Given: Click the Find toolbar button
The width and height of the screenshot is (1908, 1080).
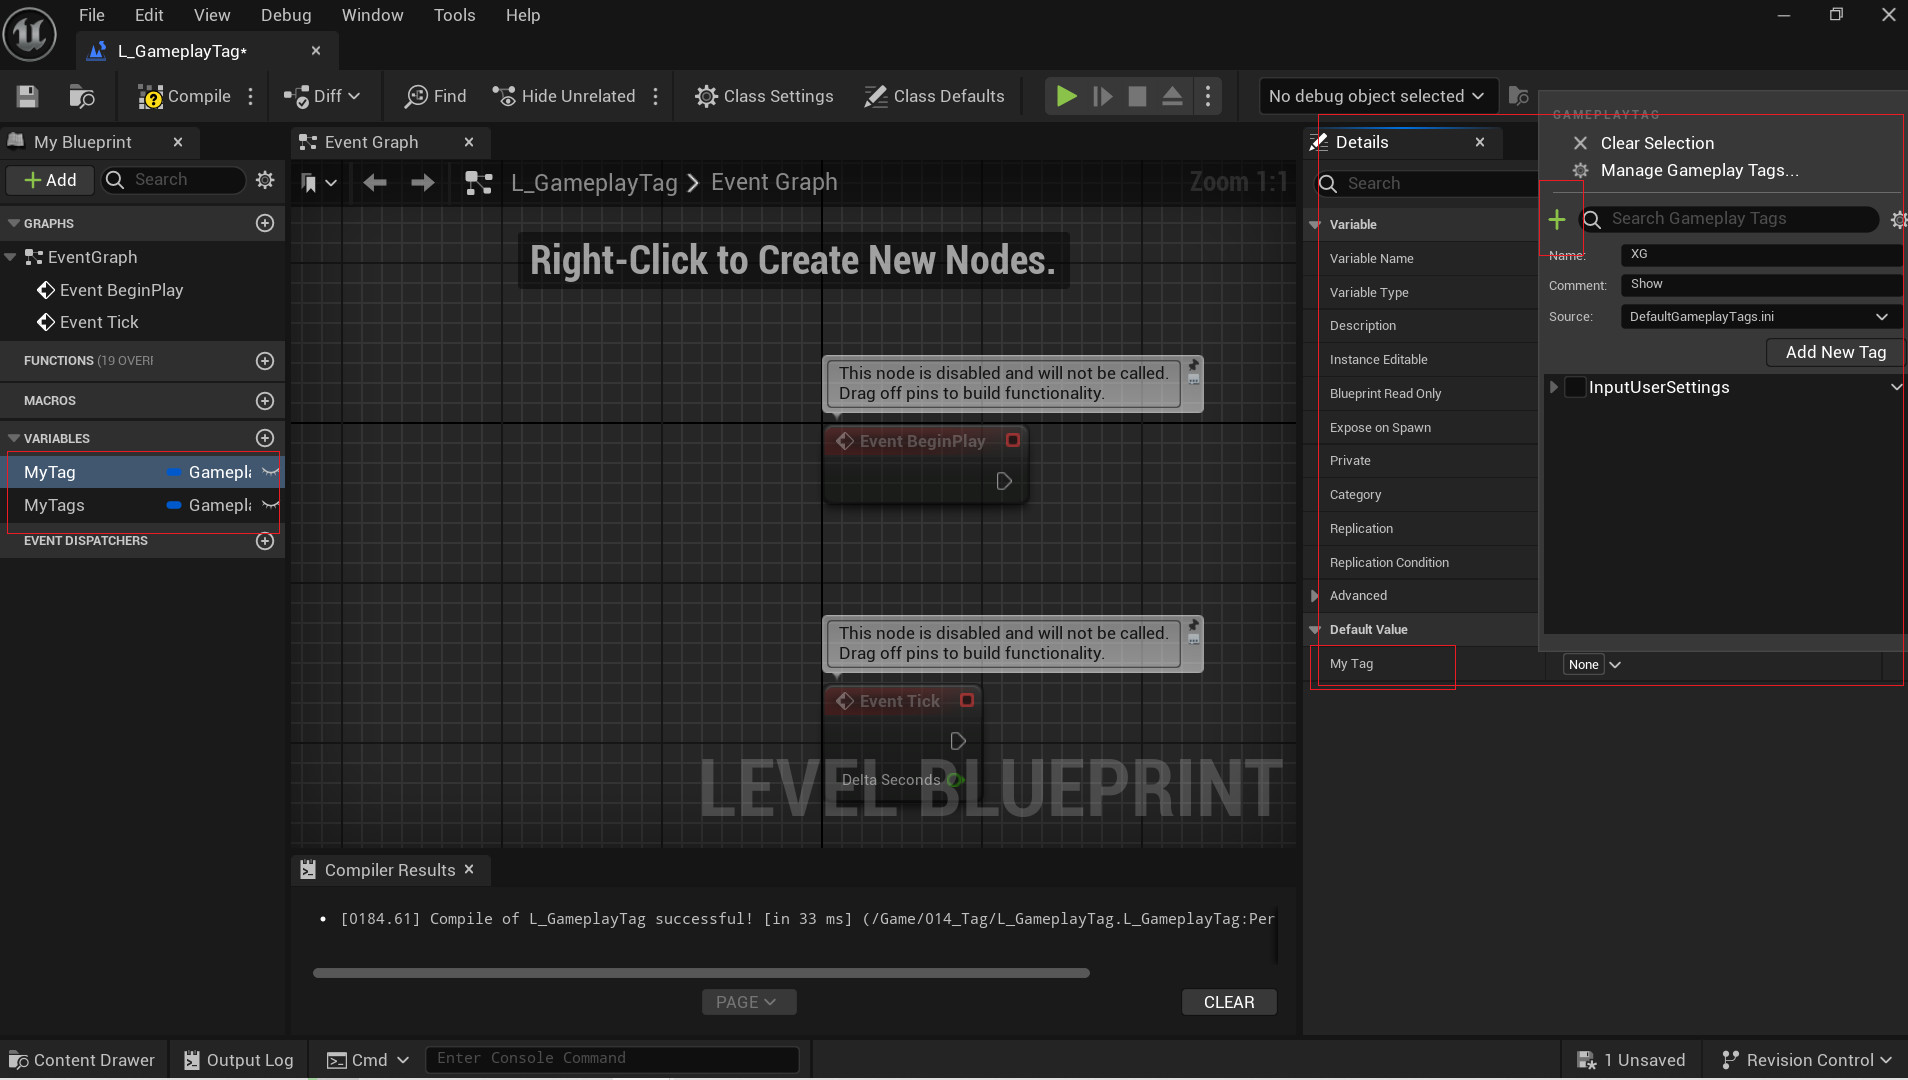Looking at the screenshot, I should 436,96.
